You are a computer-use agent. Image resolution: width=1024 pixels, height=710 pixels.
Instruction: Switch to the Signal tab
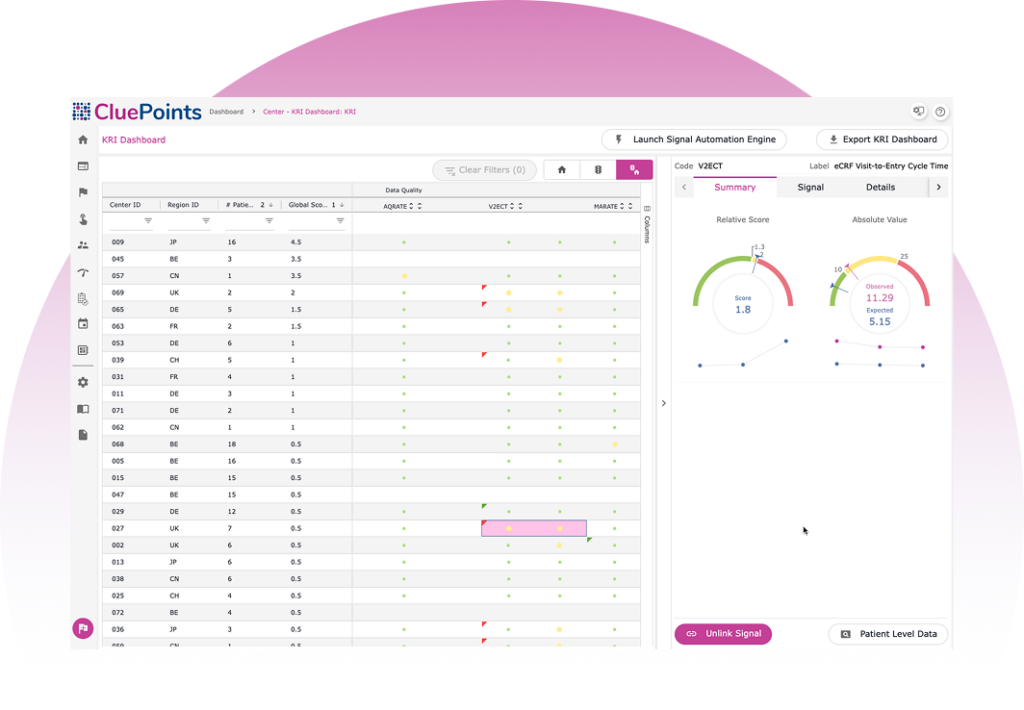tap(810, 187)
